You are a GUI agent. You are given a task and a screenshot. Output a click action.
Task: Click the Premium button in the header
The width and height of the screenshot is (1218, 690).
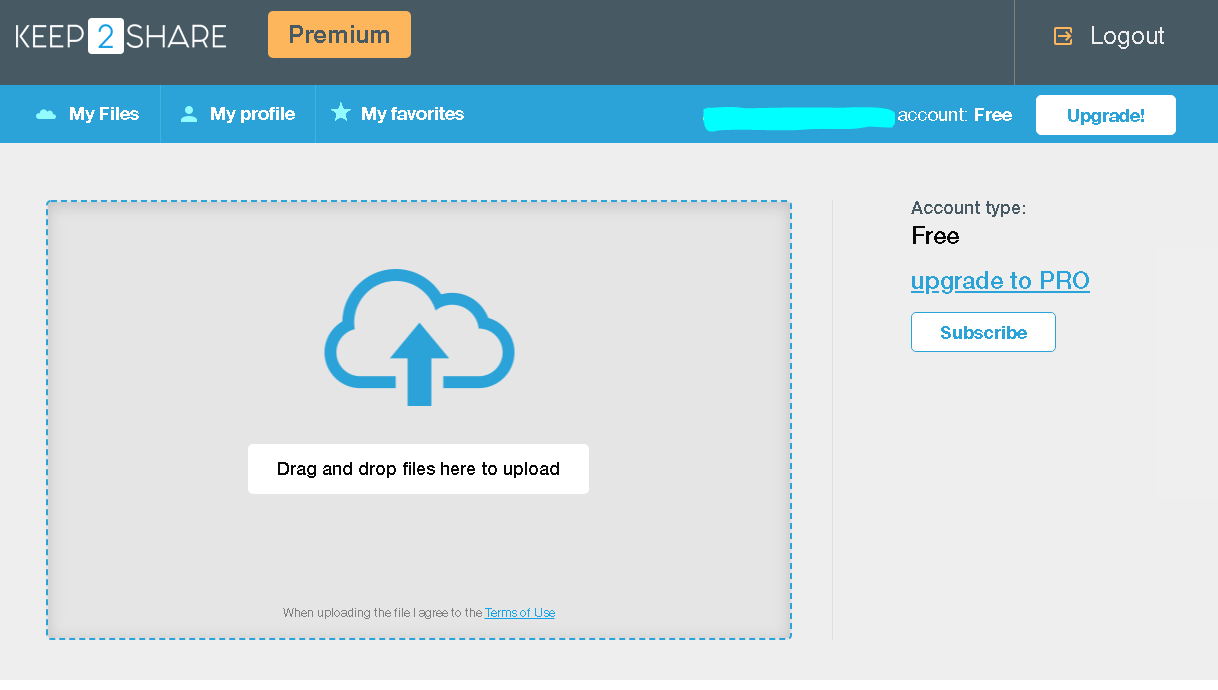pos(339,34)
